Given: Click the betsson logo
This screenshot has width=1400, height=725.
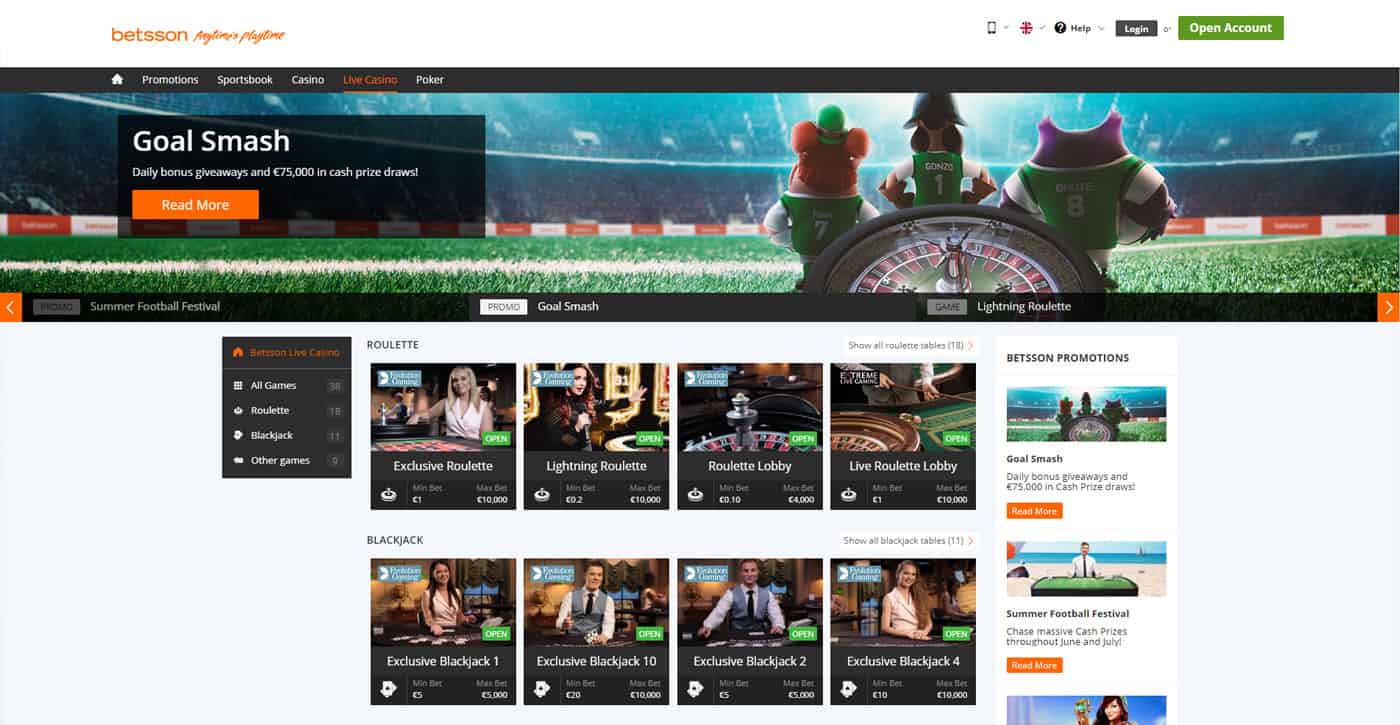Looking at the screenshot, I should [x=198, y=35].
